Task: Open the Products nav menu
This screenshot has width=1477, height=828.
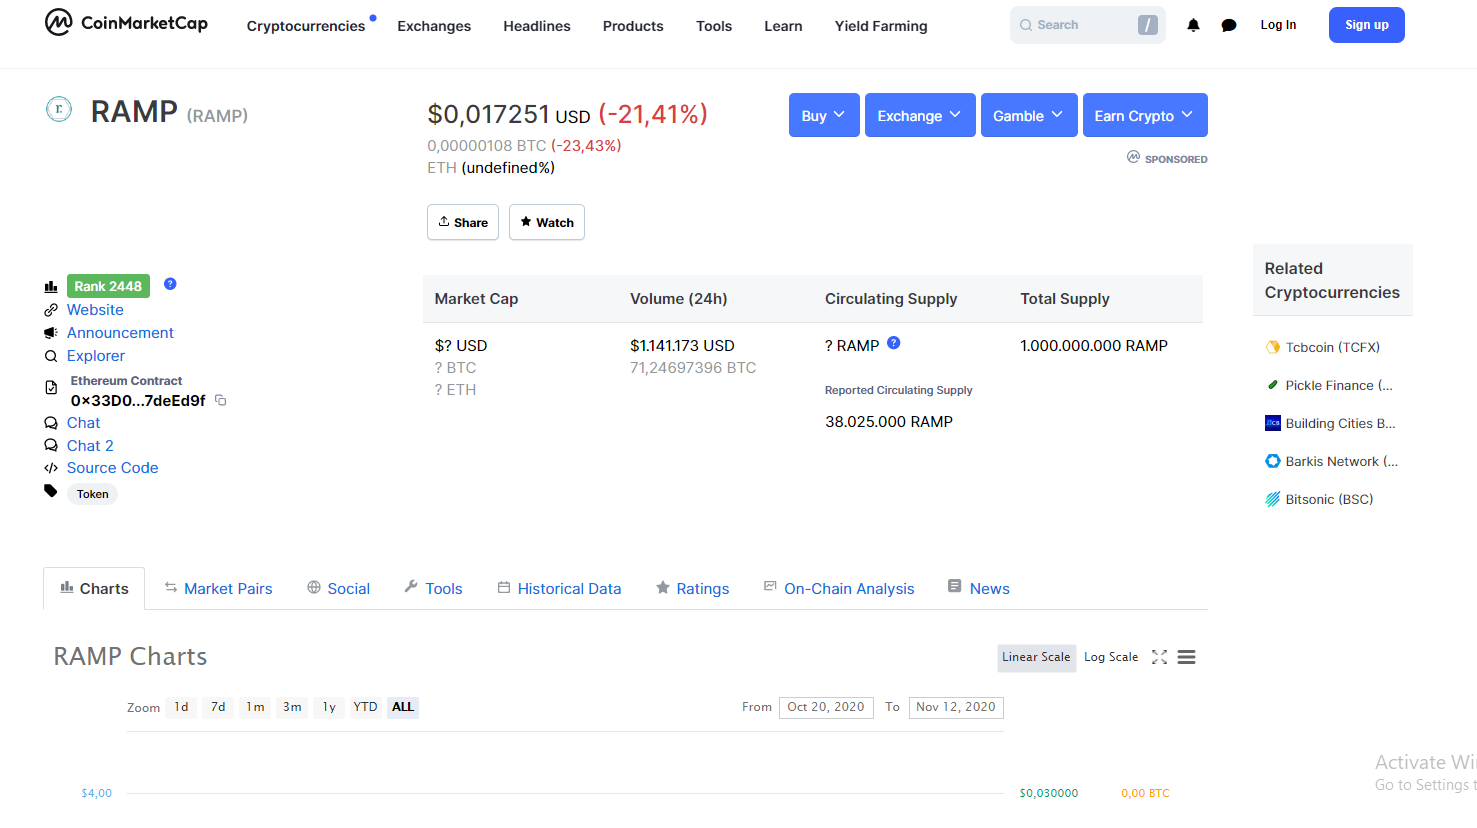Action: 633,26
